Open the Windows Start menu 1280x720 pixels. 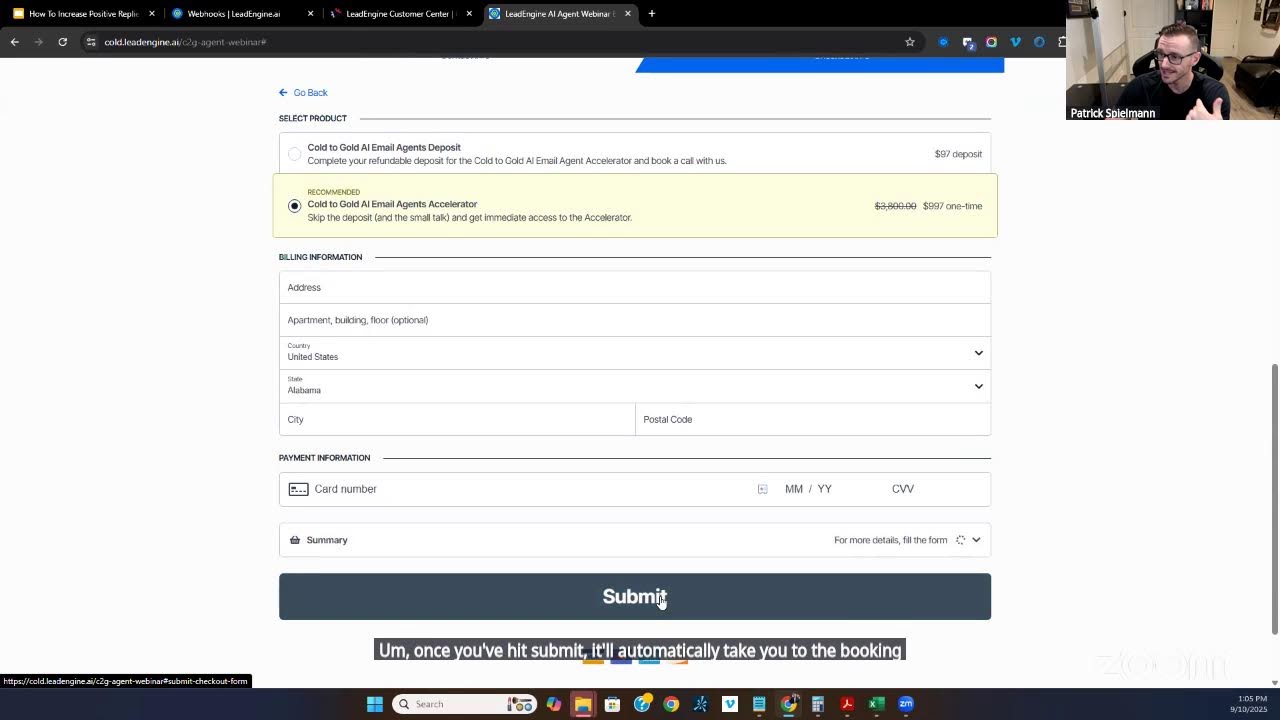tap(374, 704)
